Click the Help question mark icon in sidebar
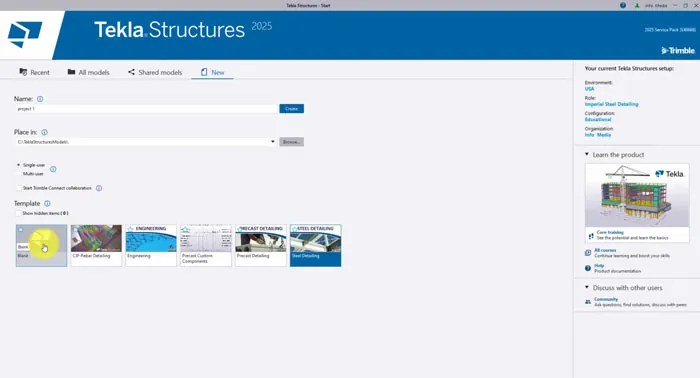The height and width of the screenshot is (378, 700). [x=588, y=268]
